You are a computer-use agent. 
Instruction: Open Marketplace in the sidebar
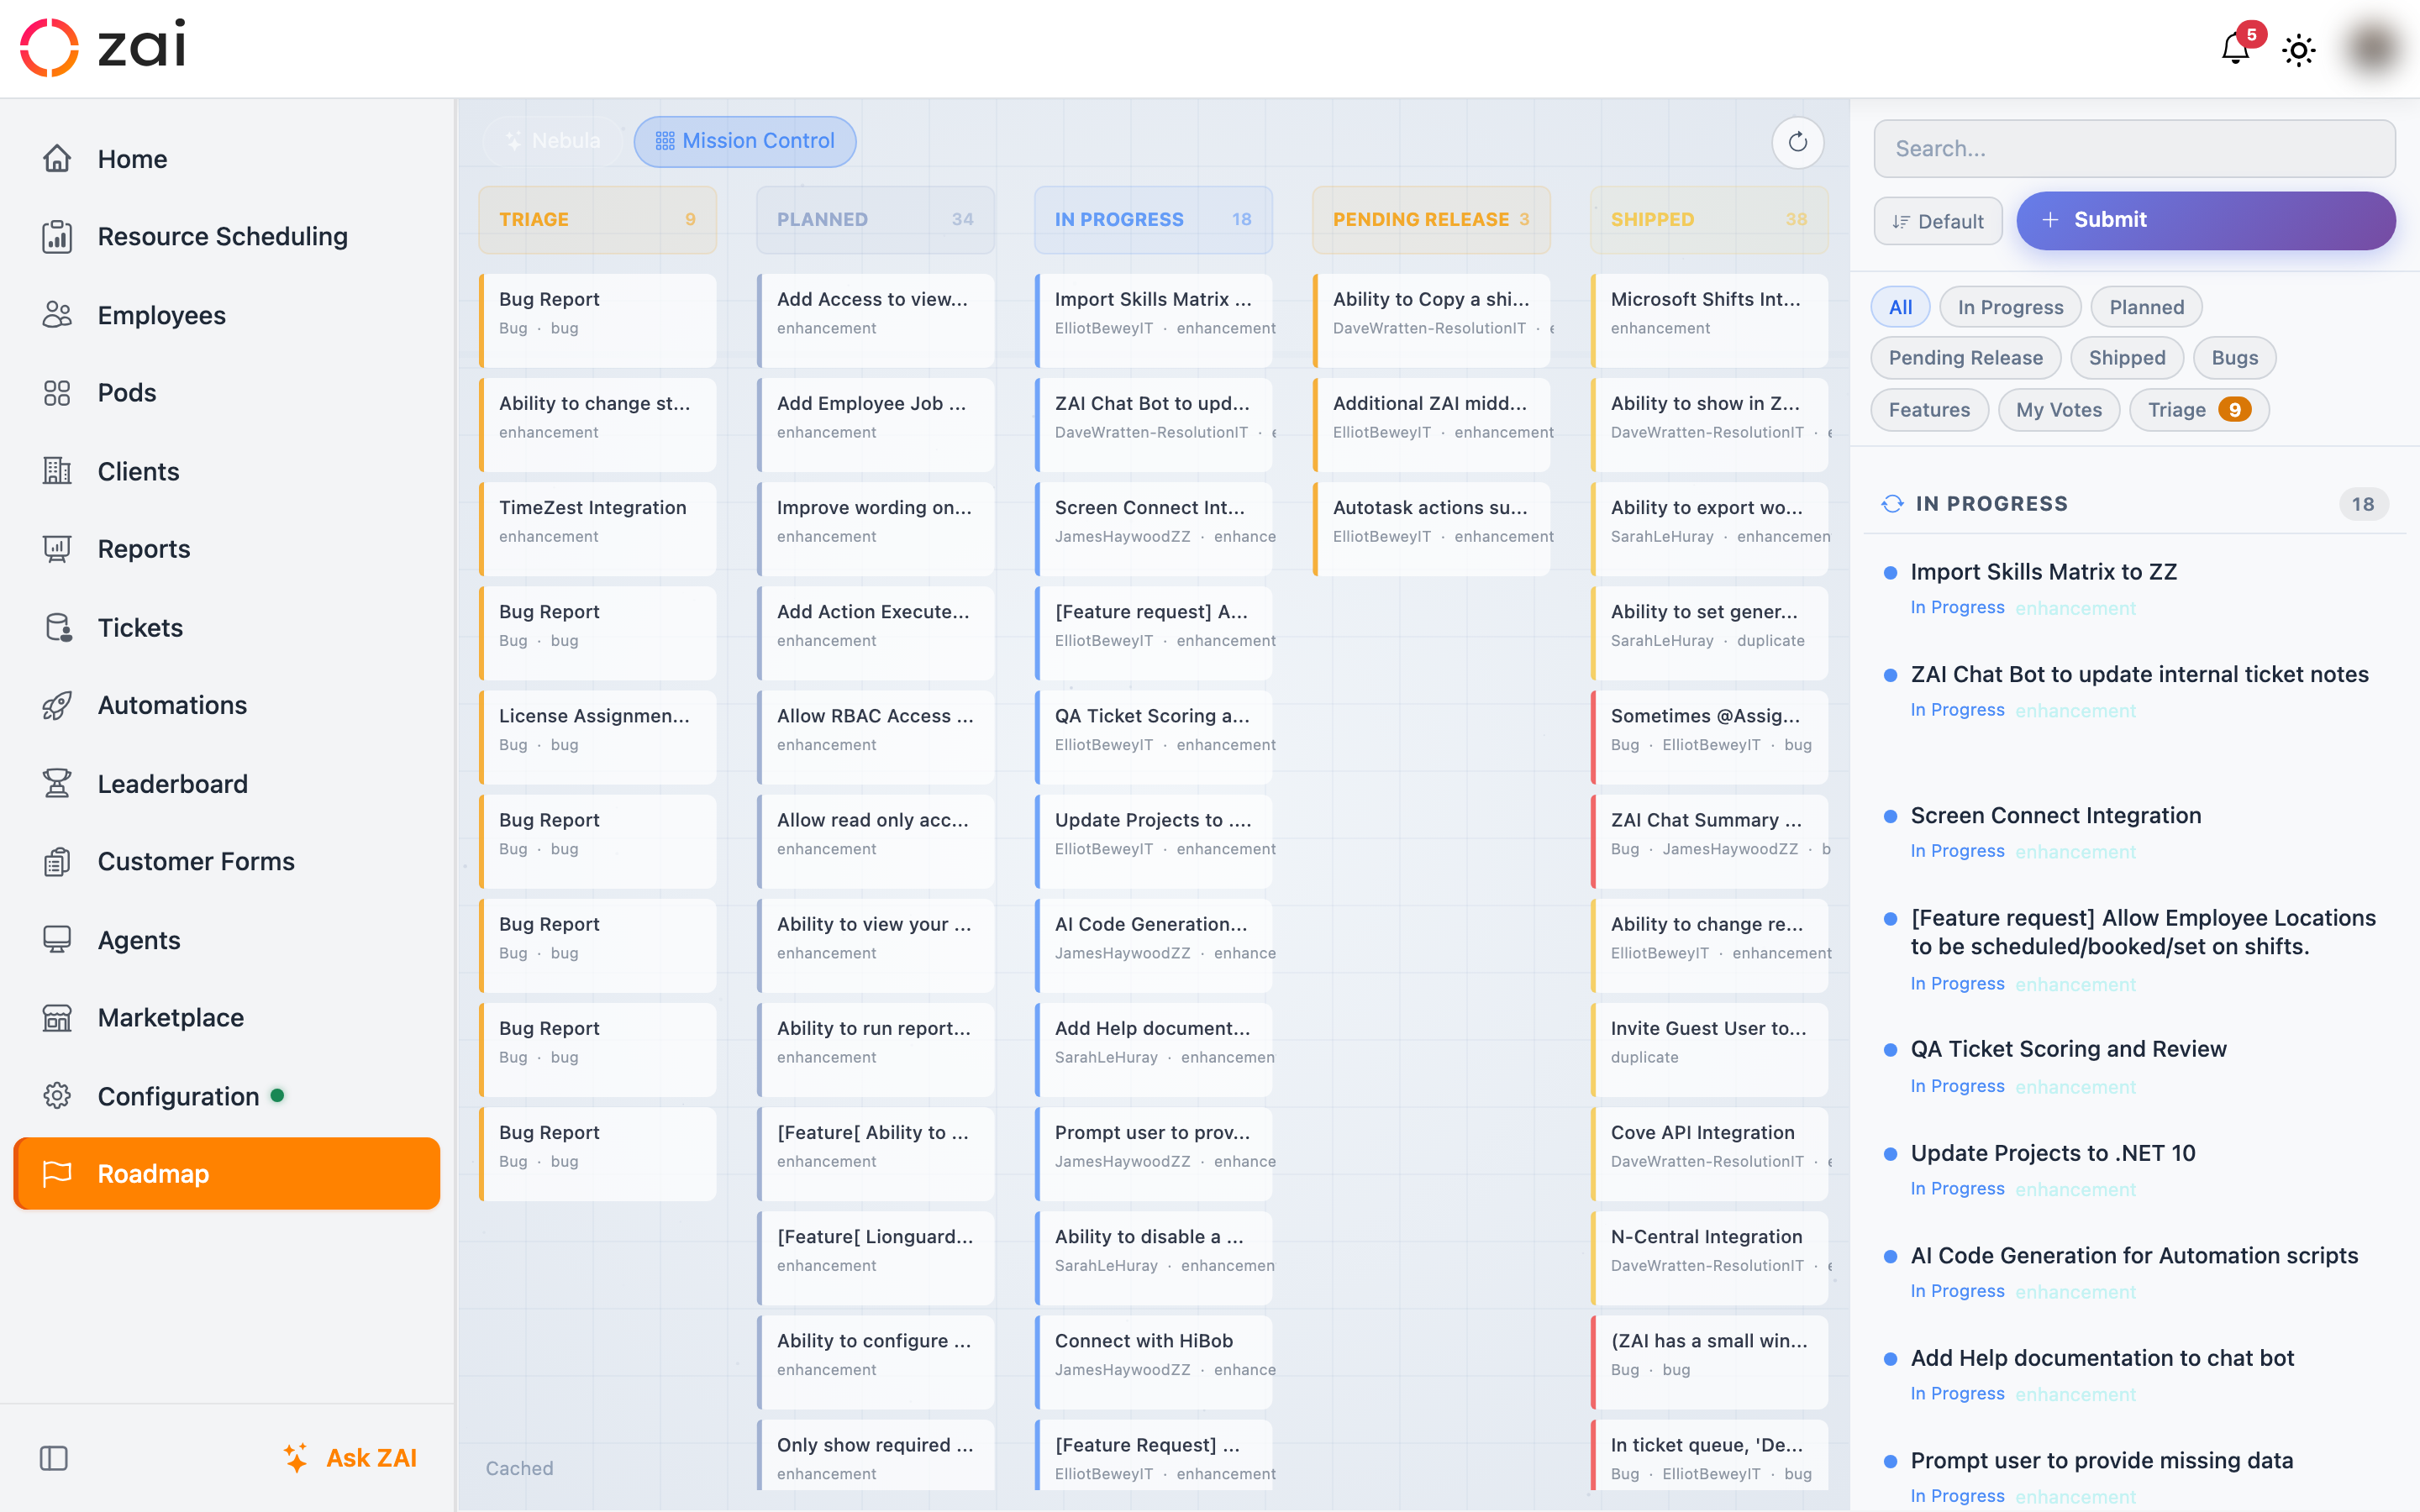227,1018
